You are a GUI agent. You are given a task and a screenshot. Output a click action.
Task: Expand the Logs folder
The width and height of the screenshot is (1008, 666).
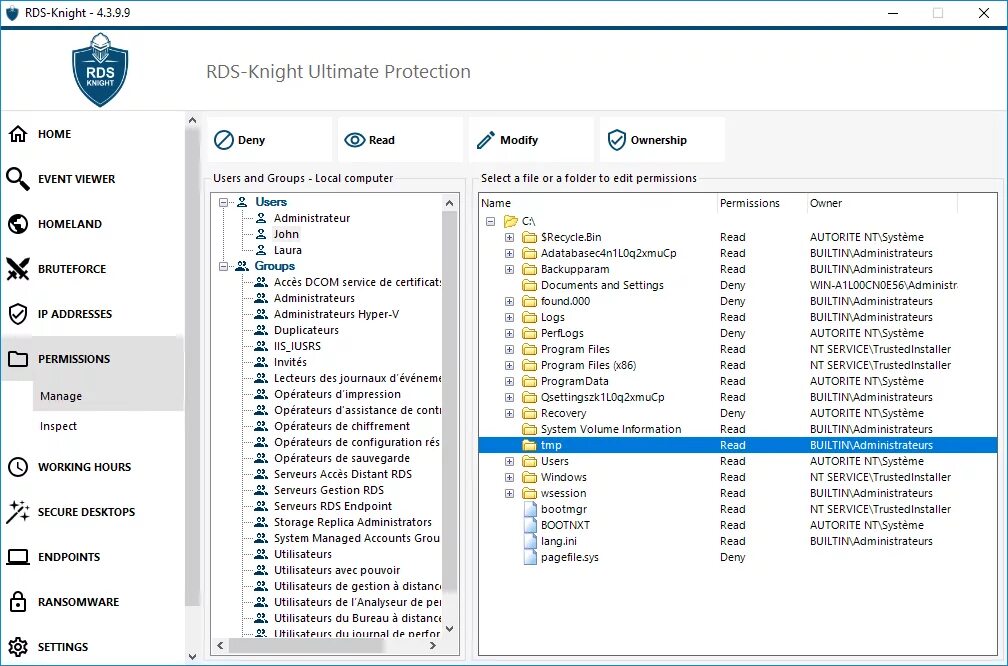pos(509,317)
